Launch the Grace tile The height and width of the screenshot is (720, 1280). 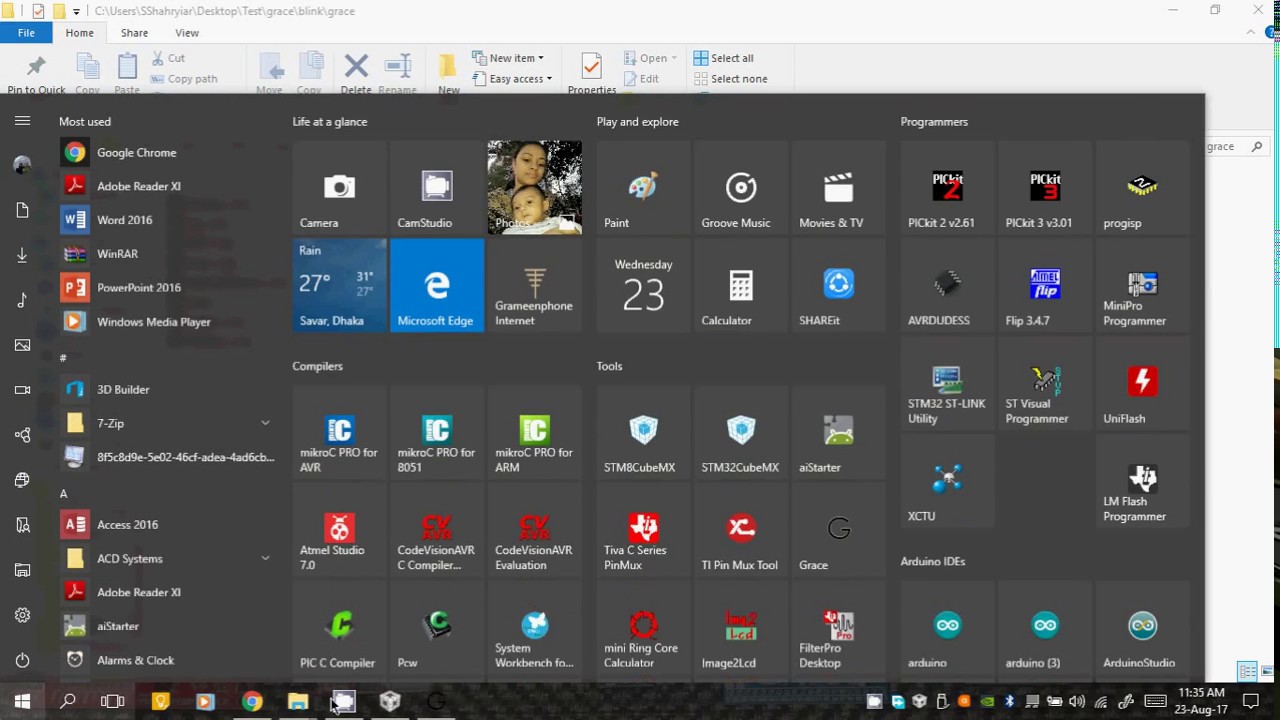coord(839,530)
